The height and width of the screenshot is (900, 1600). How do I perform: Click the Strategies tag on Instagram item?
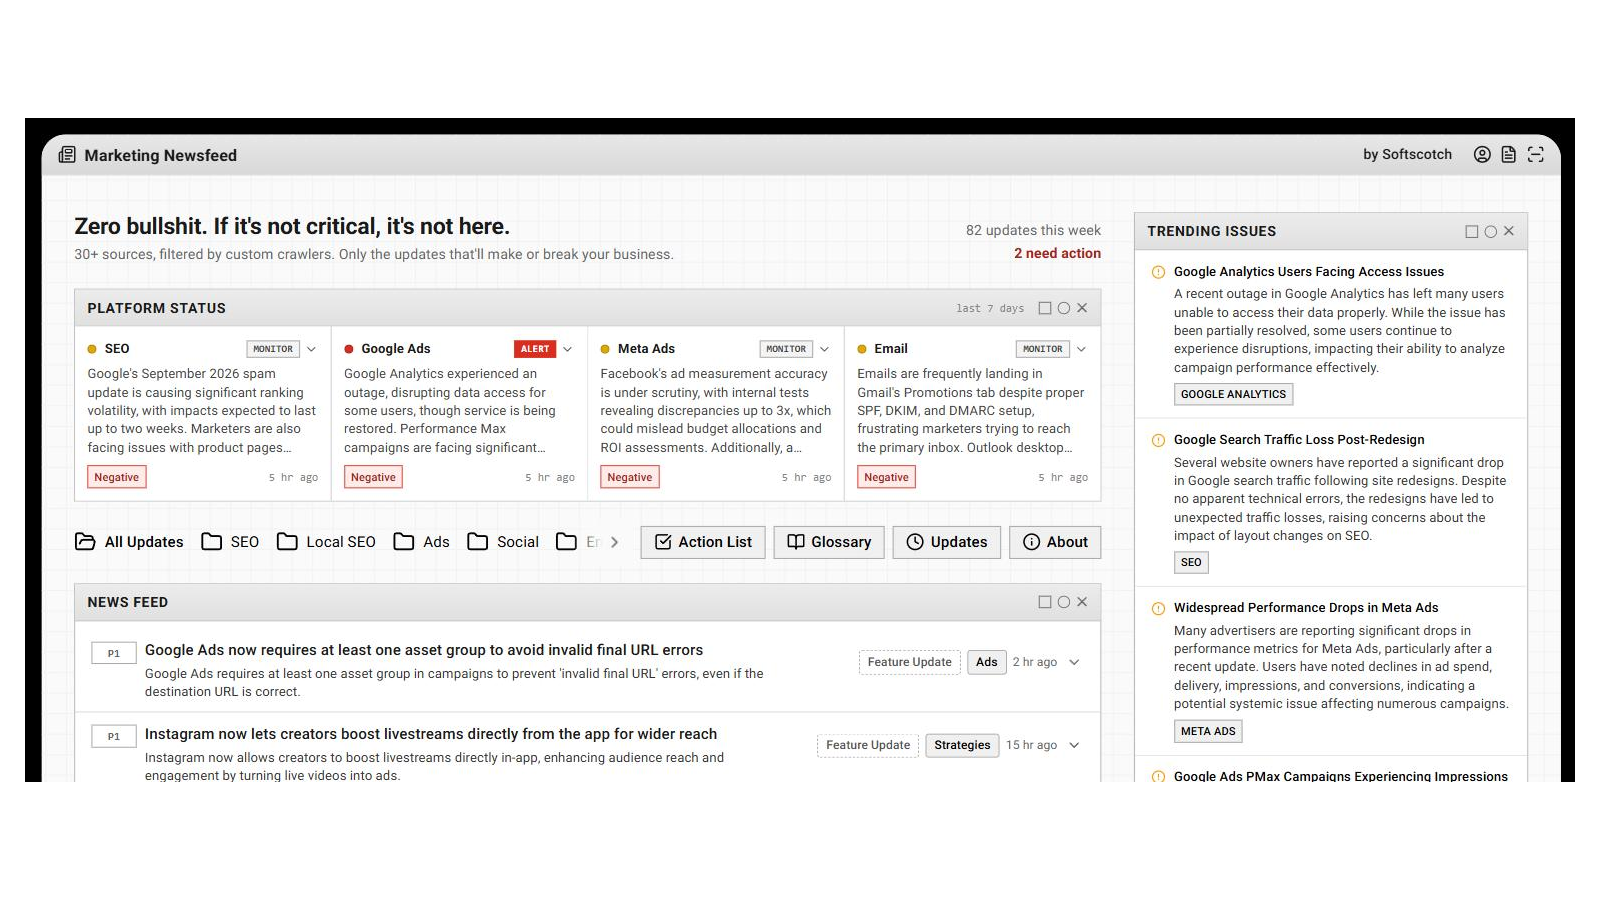[x=962, y=745]
